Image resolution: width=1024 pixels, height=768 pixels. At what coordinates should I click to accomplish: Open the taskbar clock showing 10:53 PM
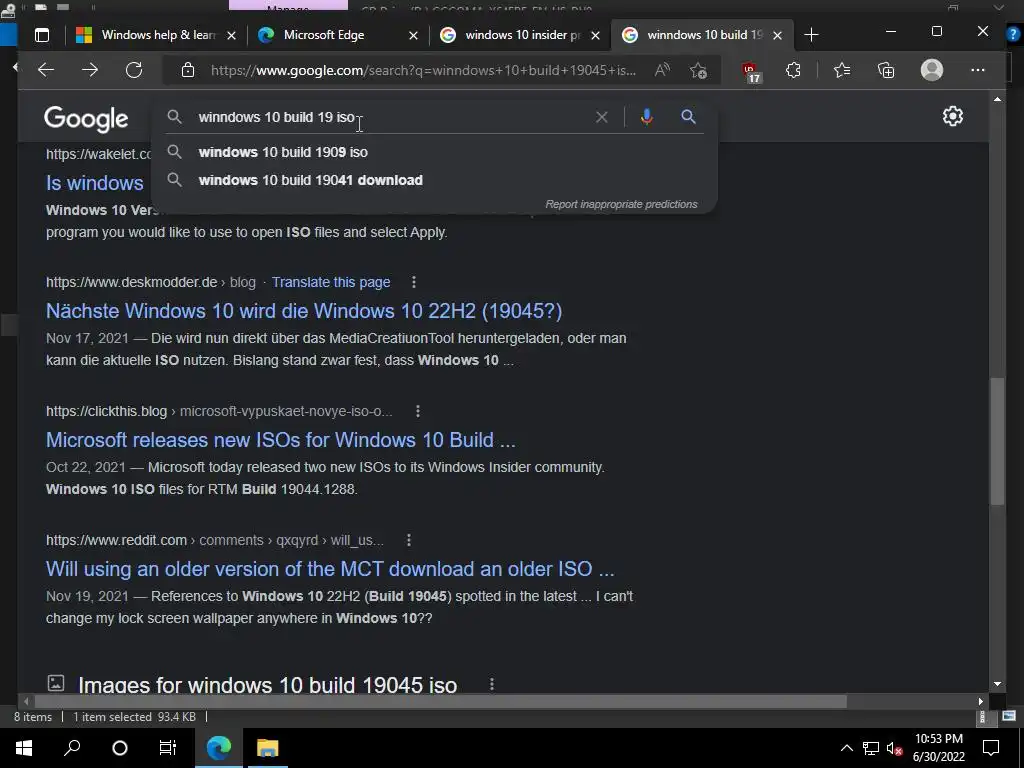[x=938, y=748]
